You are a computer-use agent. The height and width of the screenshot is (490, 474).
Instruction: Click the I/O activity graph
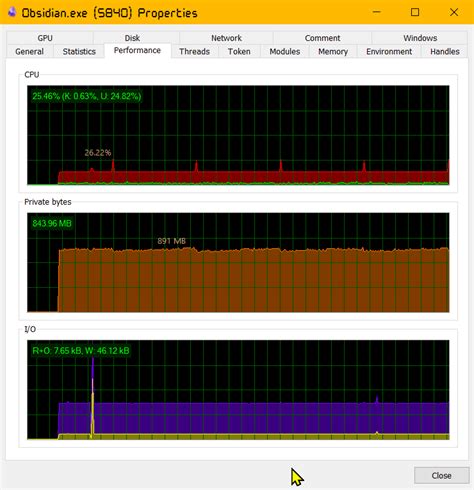pos(238,390)
